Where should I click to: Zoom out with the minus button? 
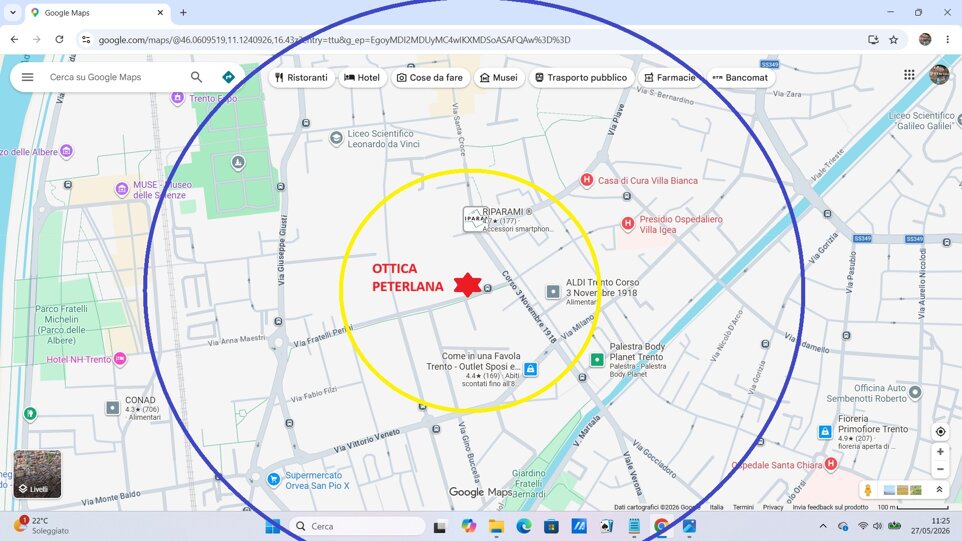point(940,470)
